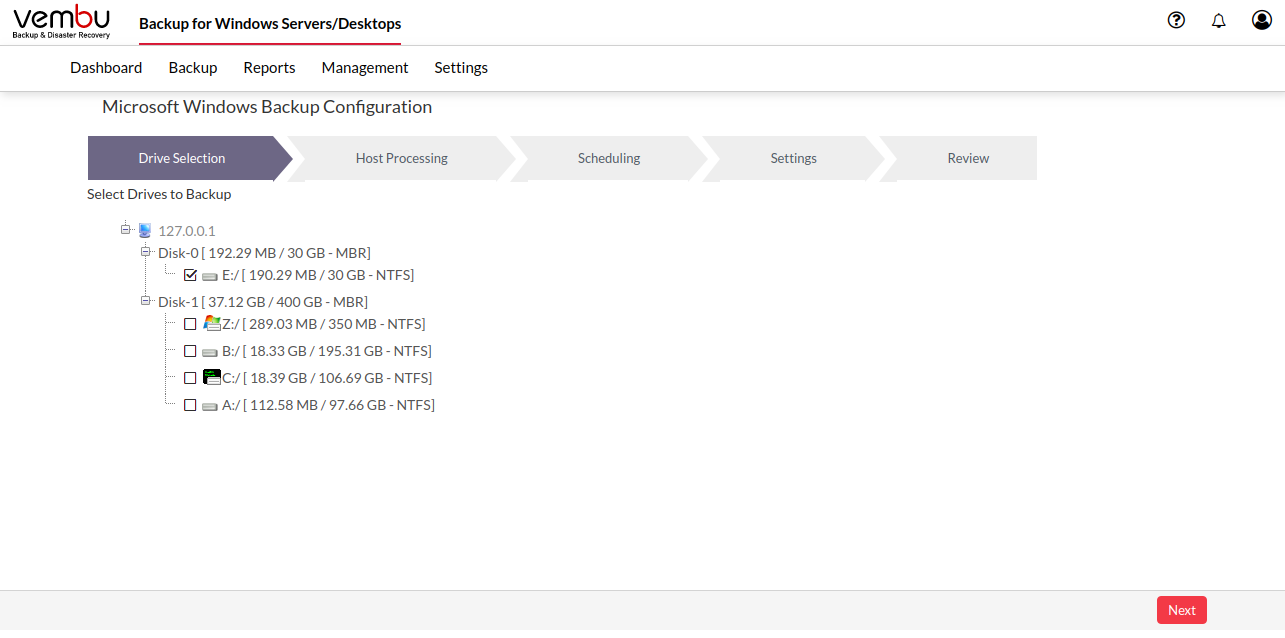This screenshot has width=1285, height=638.
Task: Click the boot volume icon for C:/
Action: (x=212, y=377)
